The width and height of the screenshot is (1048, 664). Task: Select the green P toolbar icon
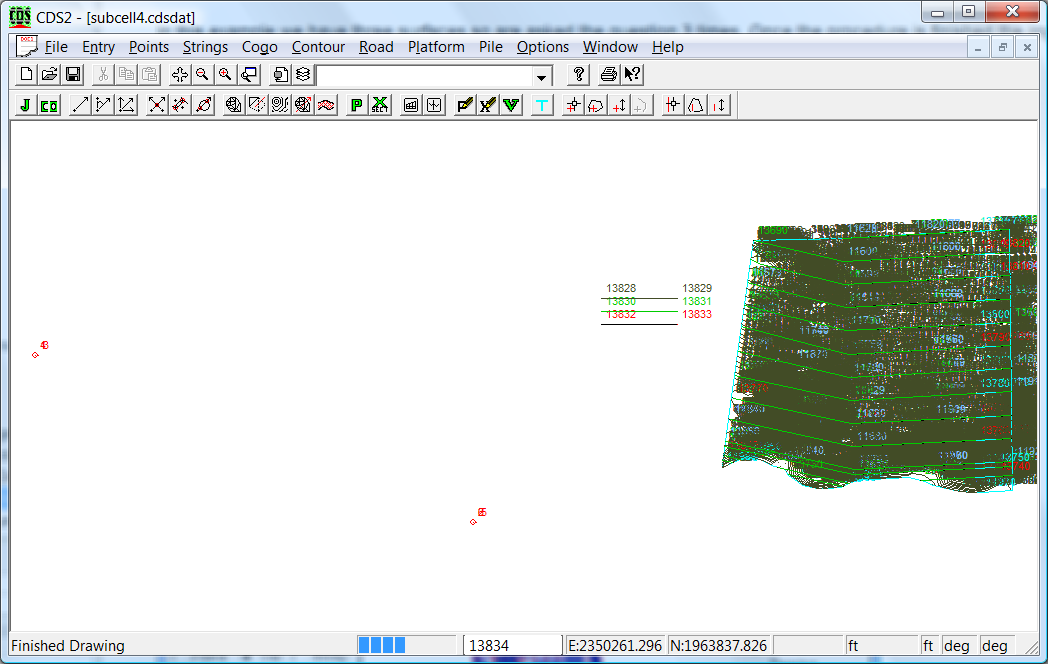[x=356, y=105]
